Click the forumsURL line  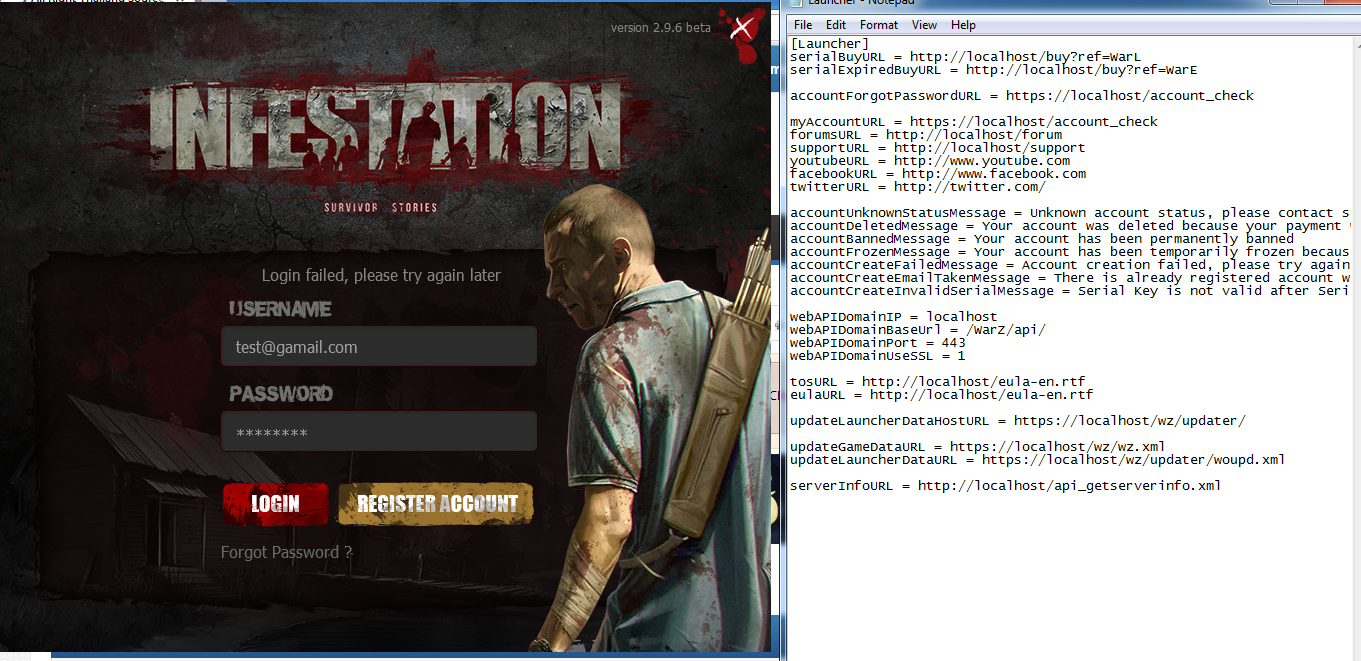(x=926, y=135)
